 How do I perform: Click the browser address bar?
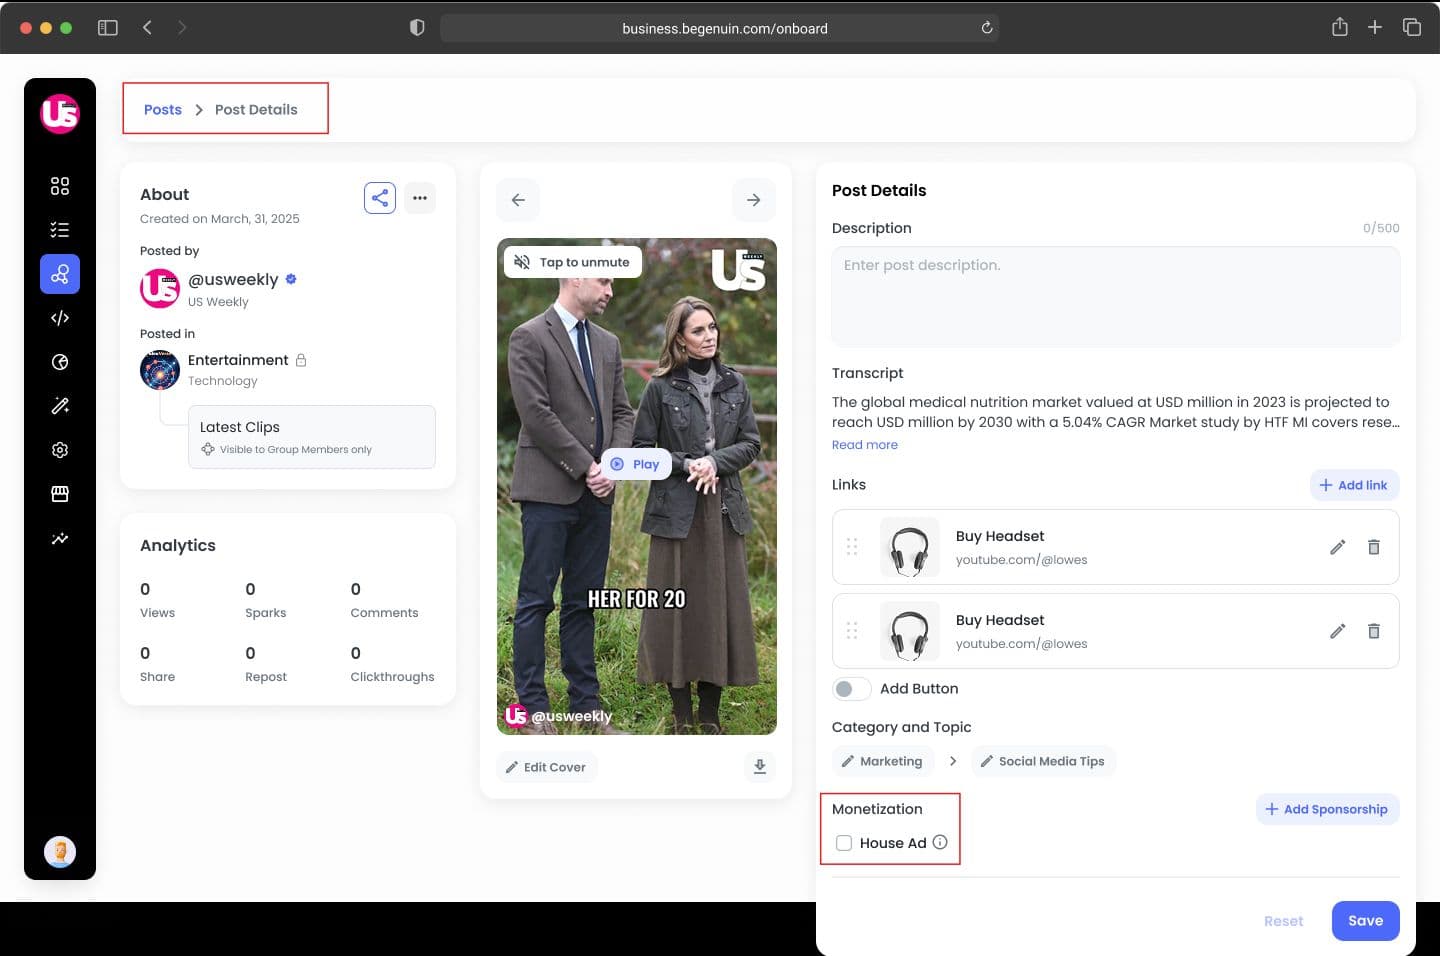[720, 28]
